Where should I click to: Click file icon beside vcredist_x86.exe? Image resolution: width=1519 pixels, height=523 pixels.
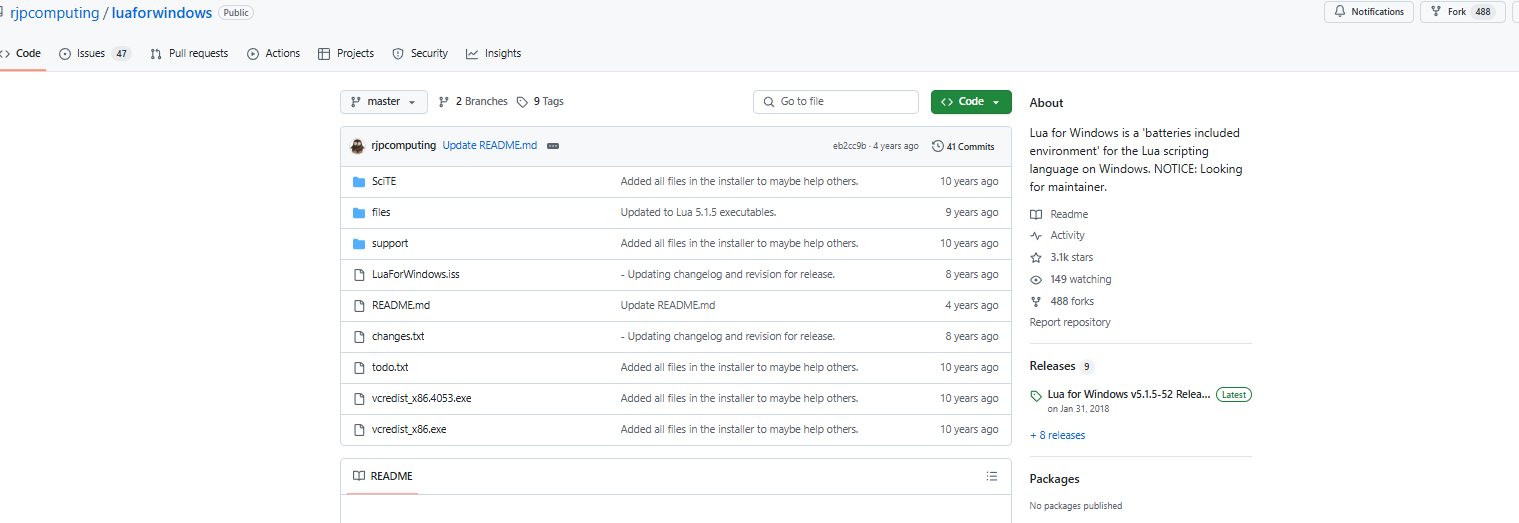359,430
